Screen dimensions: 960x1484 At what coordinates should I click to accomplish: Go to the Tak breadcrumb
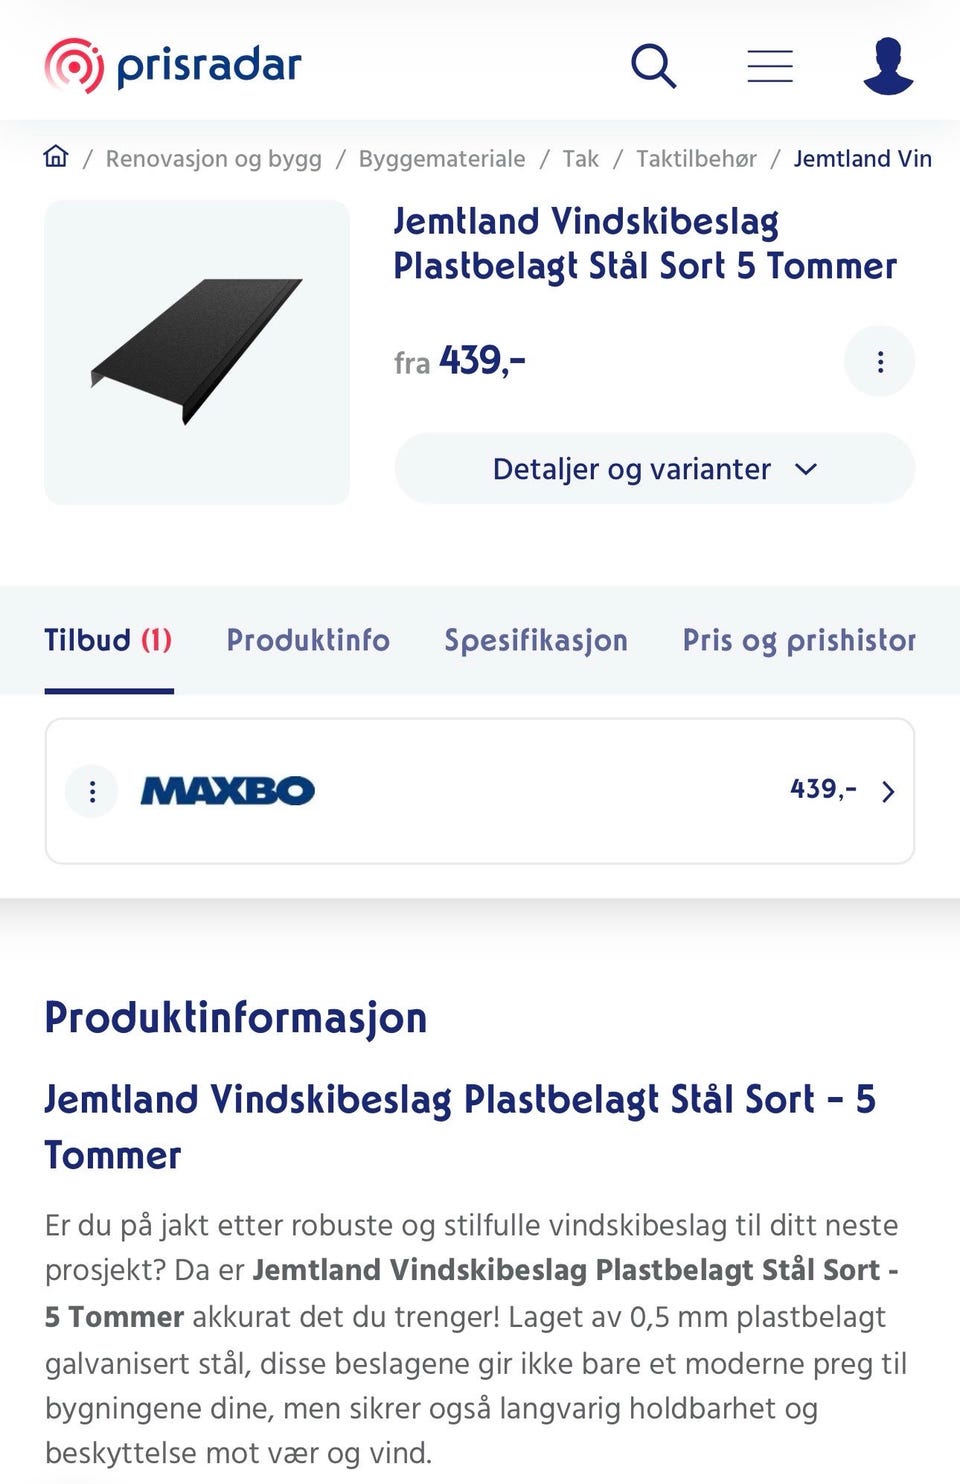[581, 158]
